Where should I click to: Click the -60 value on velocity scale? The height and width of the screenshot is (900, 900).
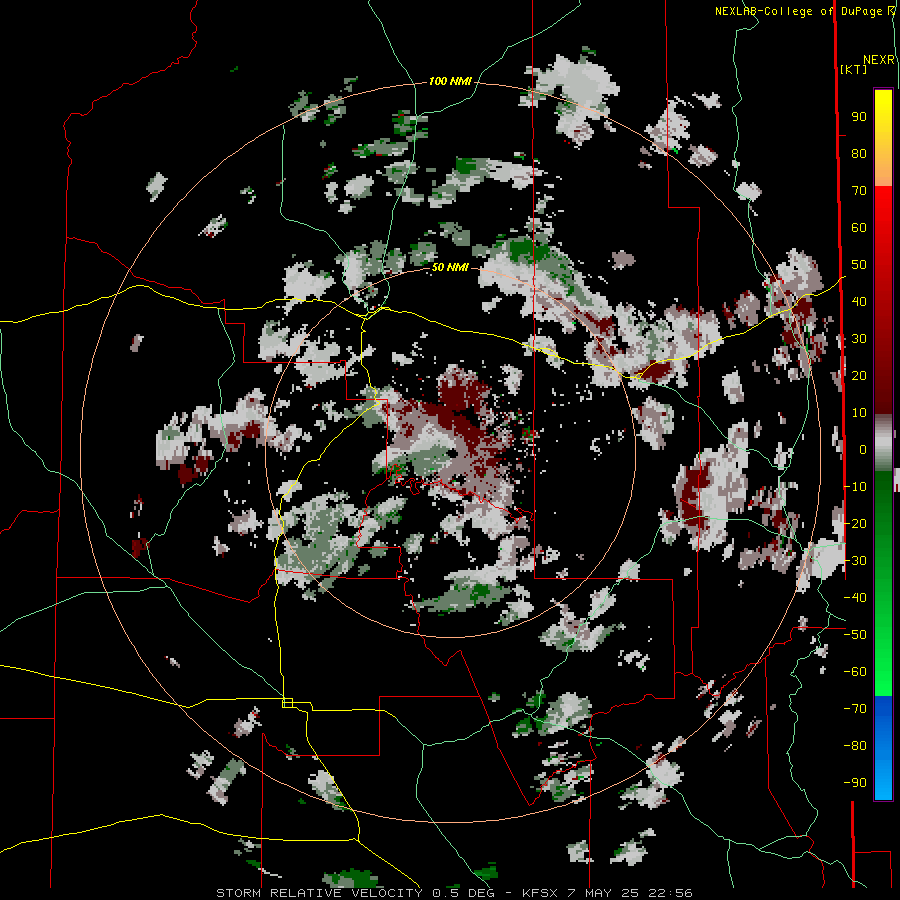pos(855,672)
